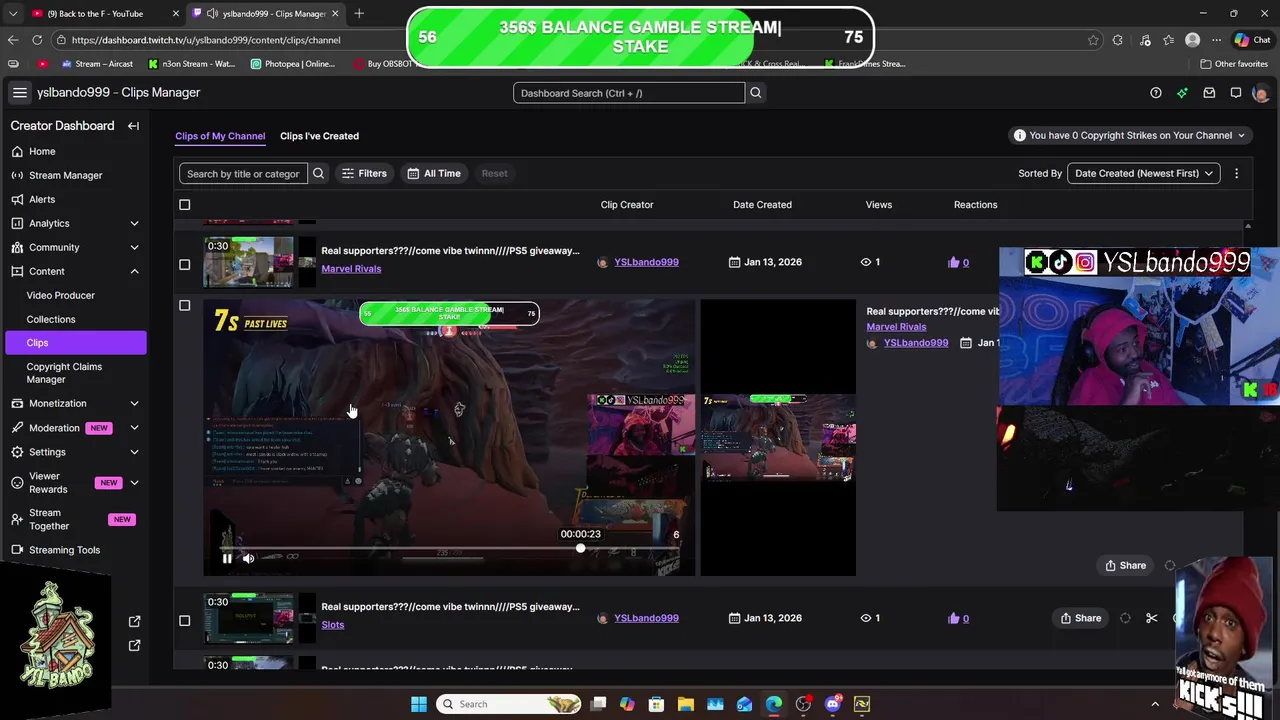
Task: Click the browser back arrow
Action: 13,40
